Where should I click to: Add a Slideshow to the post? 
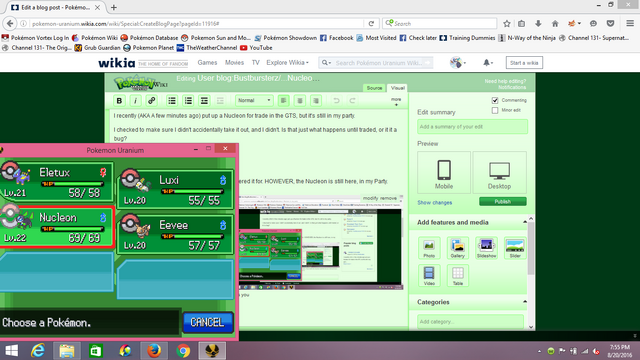pyautogui.click(x=486, y=248)
